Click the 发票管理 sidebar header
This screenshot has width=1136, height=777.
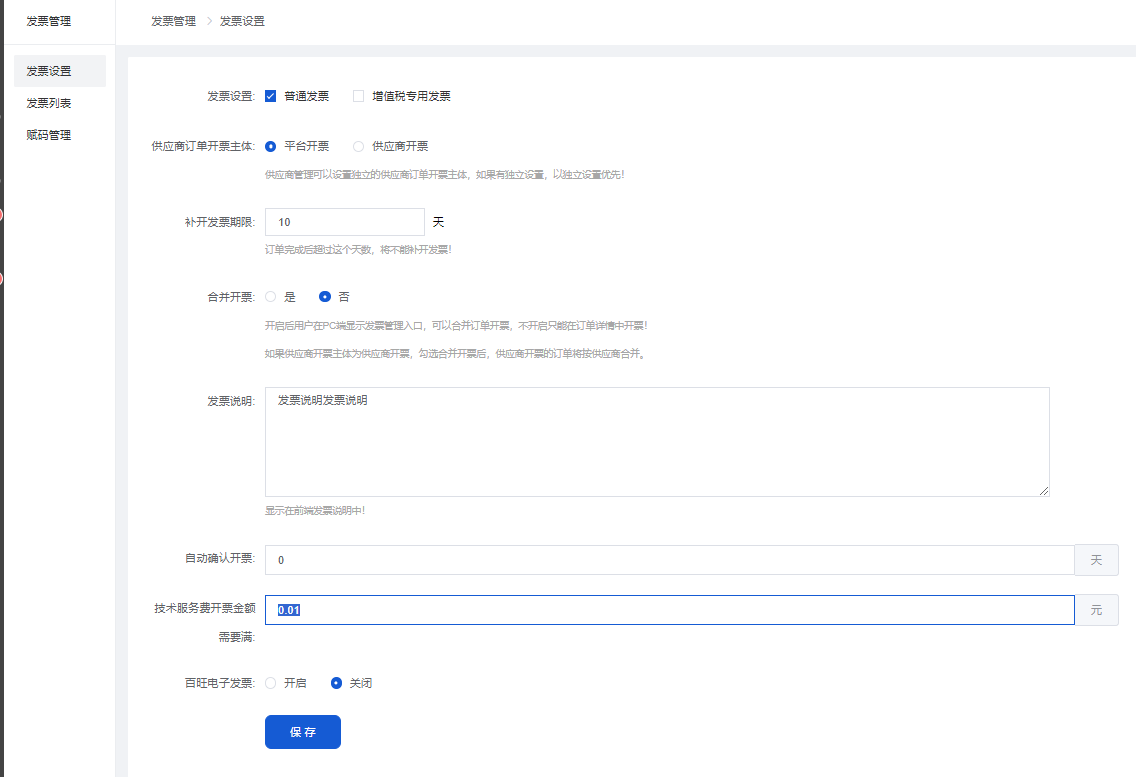(49, 21)
